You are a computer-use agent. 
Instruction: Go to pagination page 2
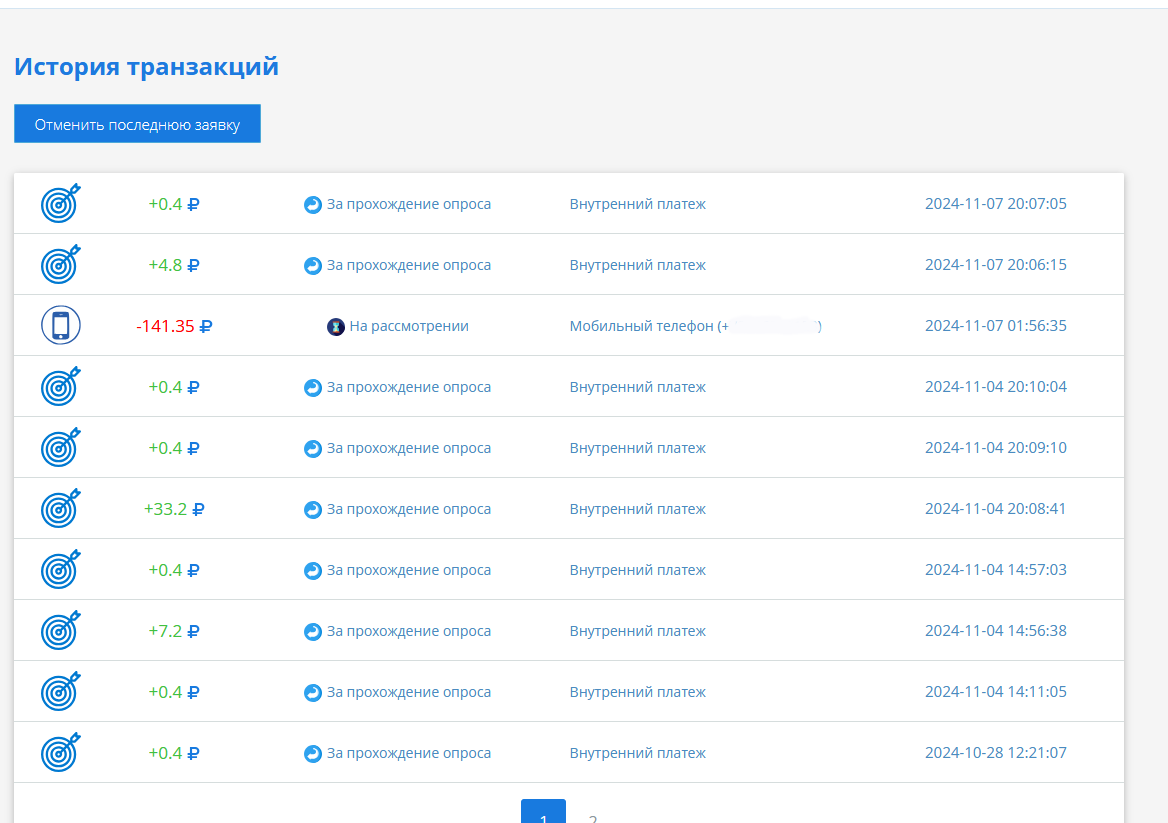[593, 817]
